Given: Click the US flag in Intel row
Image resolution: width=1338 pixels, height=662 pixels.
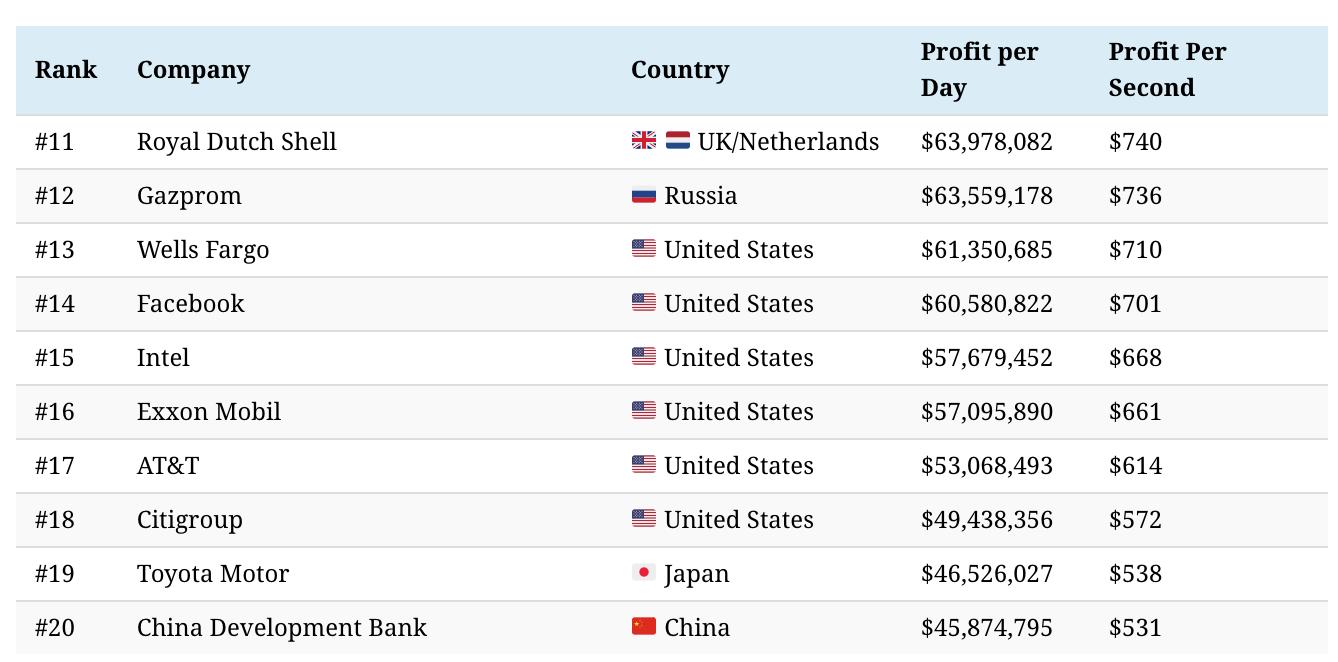Looking at the screenshot, I should pos(644,357).
